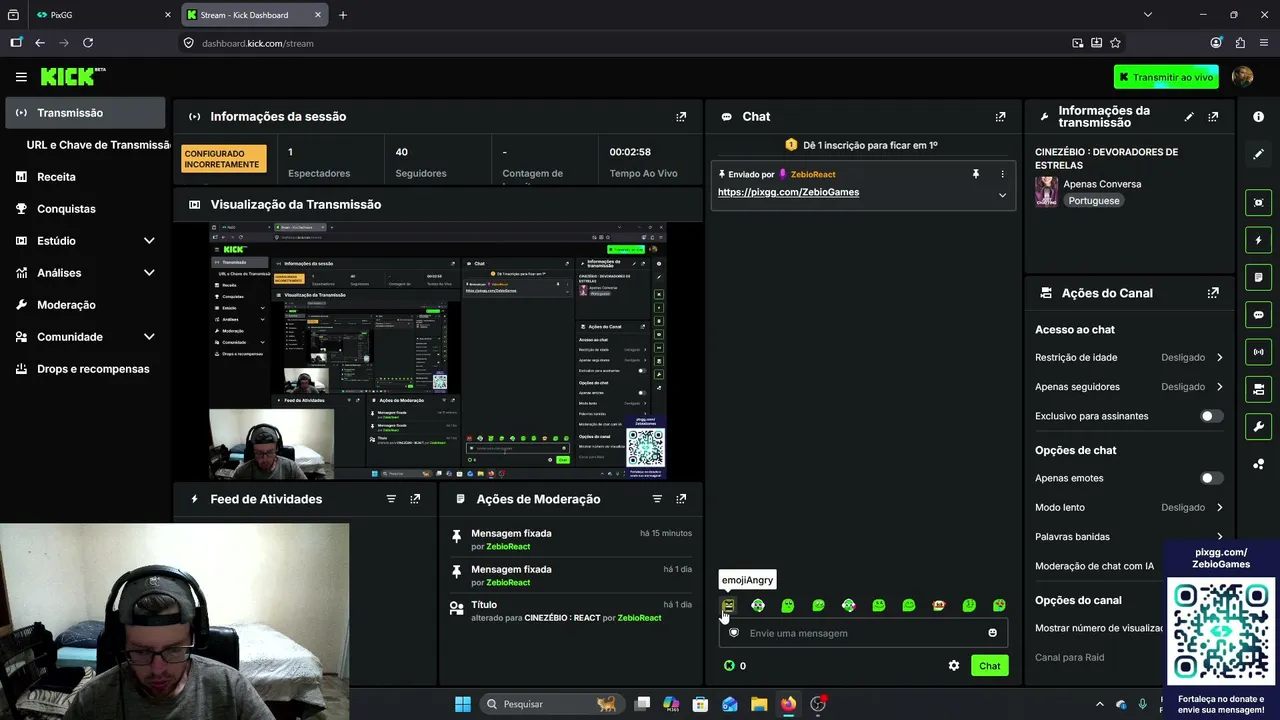The width and height of the screenshot is (1280, 720).
Task: Click the shield identity icon in message box
Action: coord(734,633)
